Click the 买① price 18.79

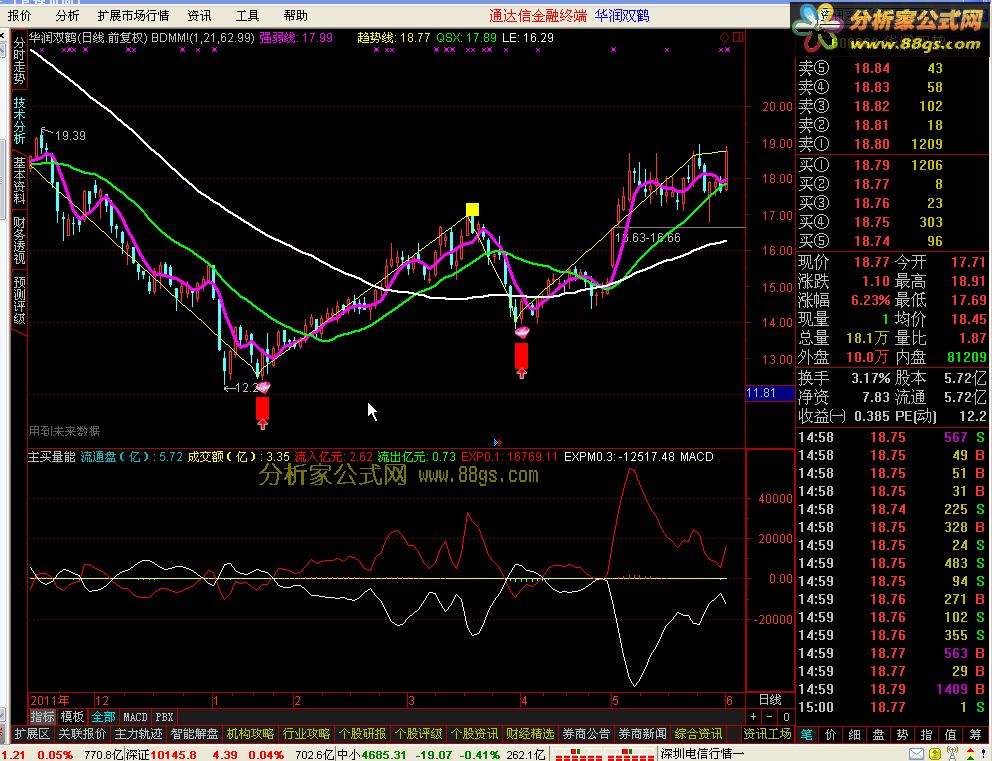(x=871, y=165)
